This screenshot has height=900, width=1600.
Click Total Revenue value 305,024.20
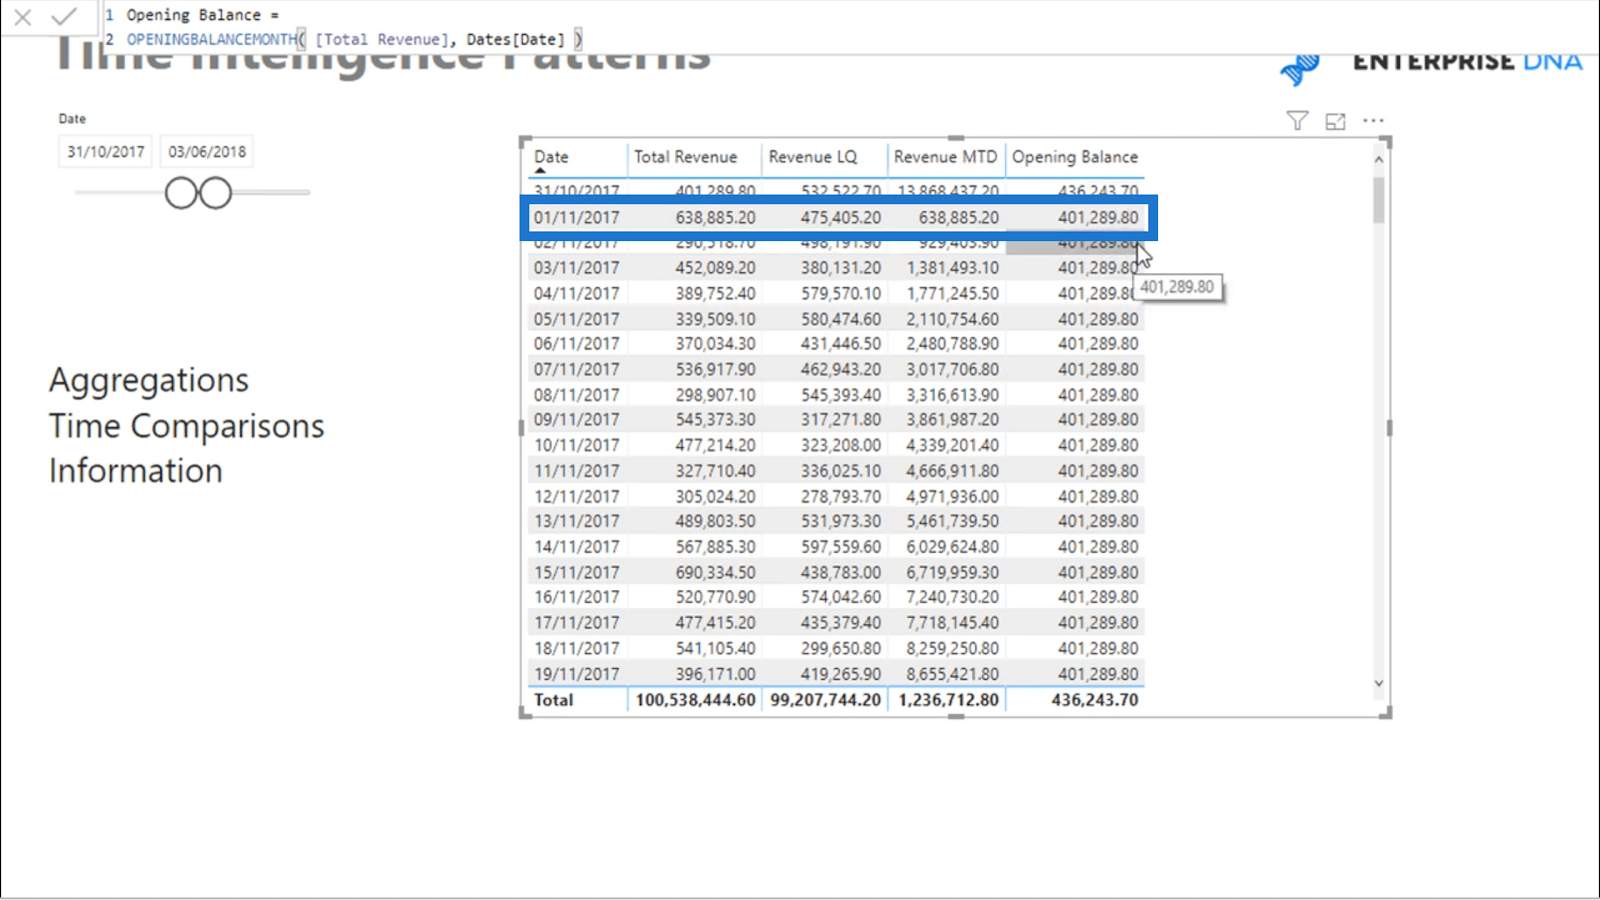click(x=715, y=496)
